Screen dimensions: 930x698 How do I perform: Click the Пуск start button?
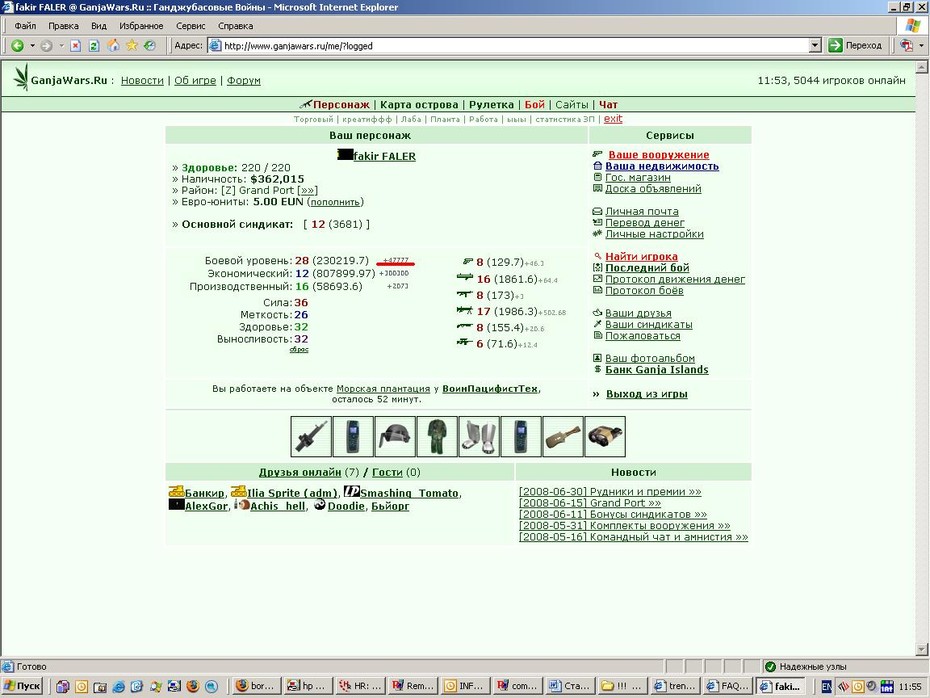22,686
